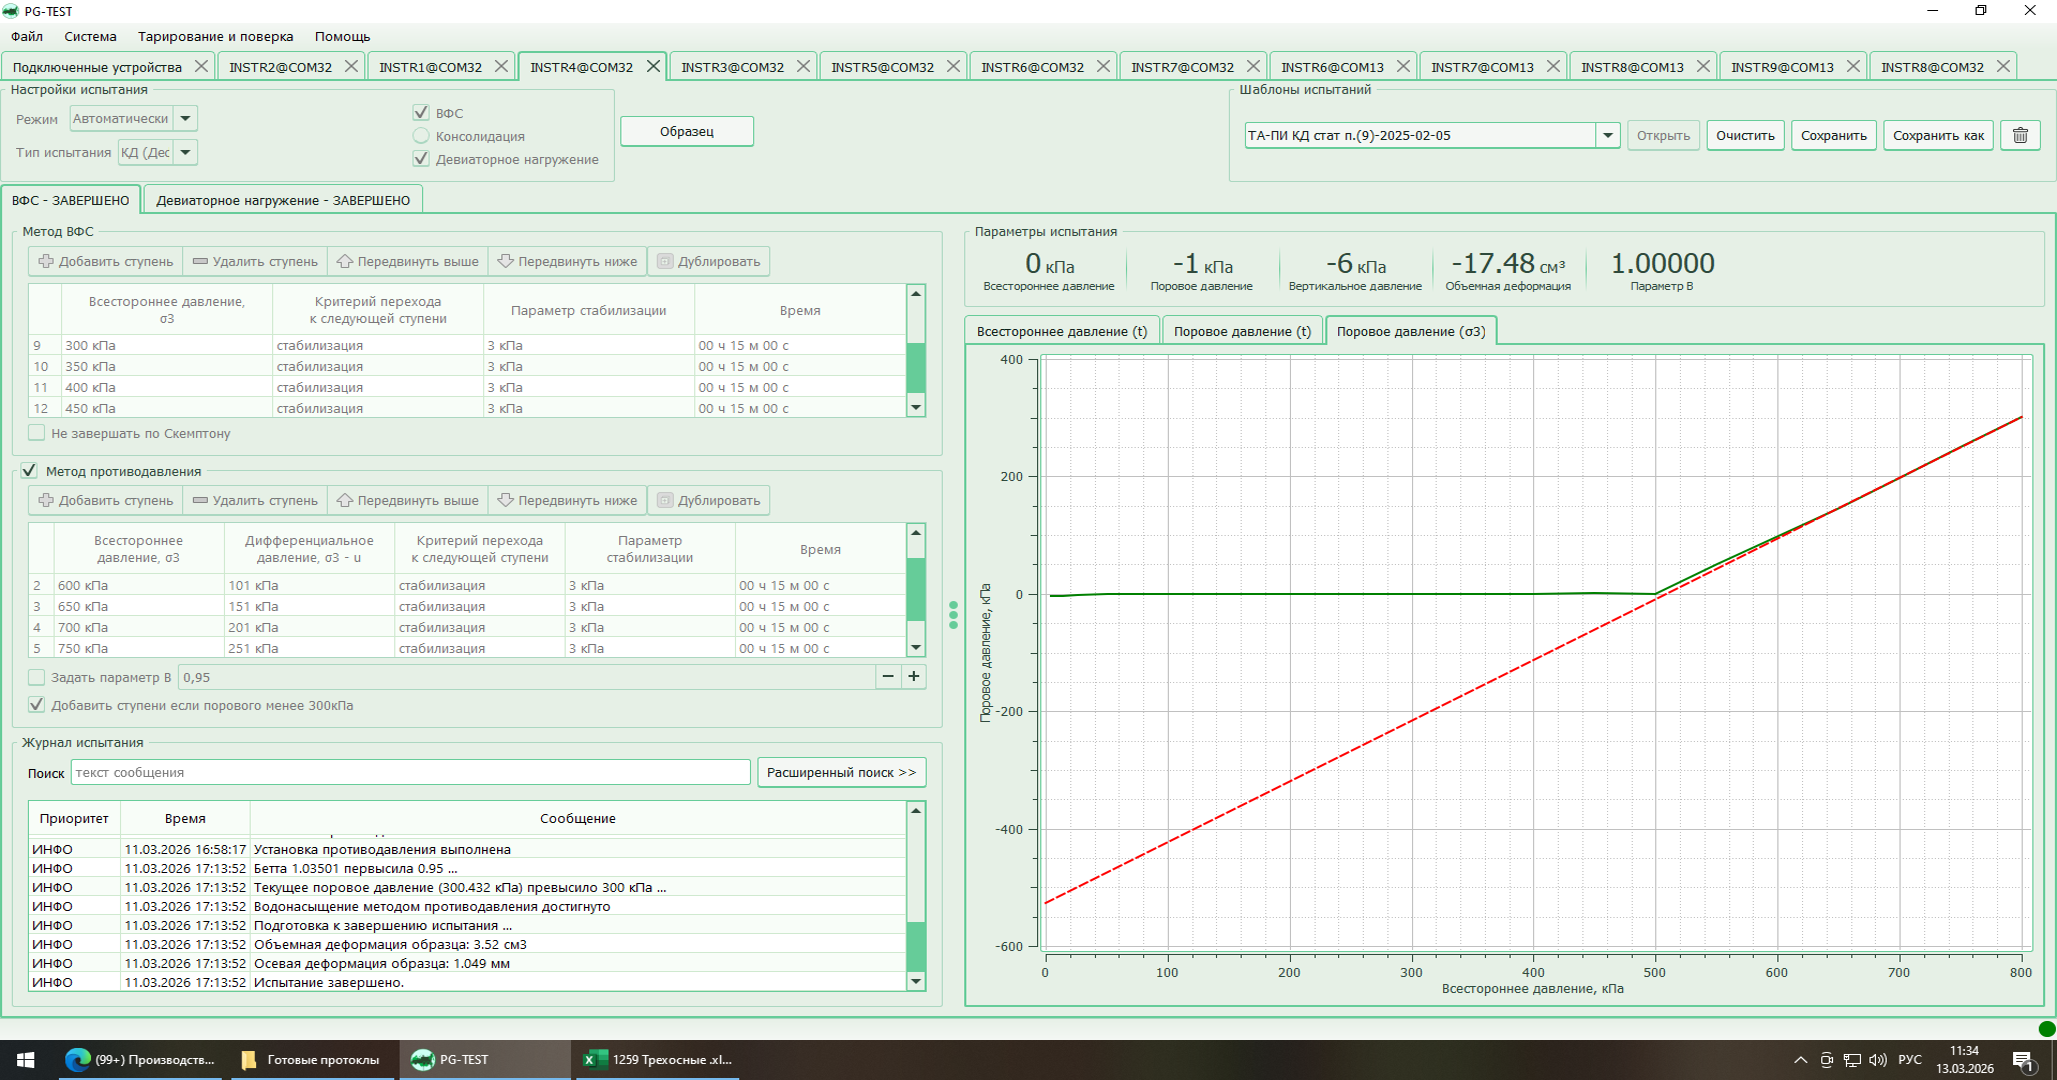Image resolution: width=2057 pixels, height=1080 pixels.
Task: Increase parameter B with plus button
Action: [914, 677]
